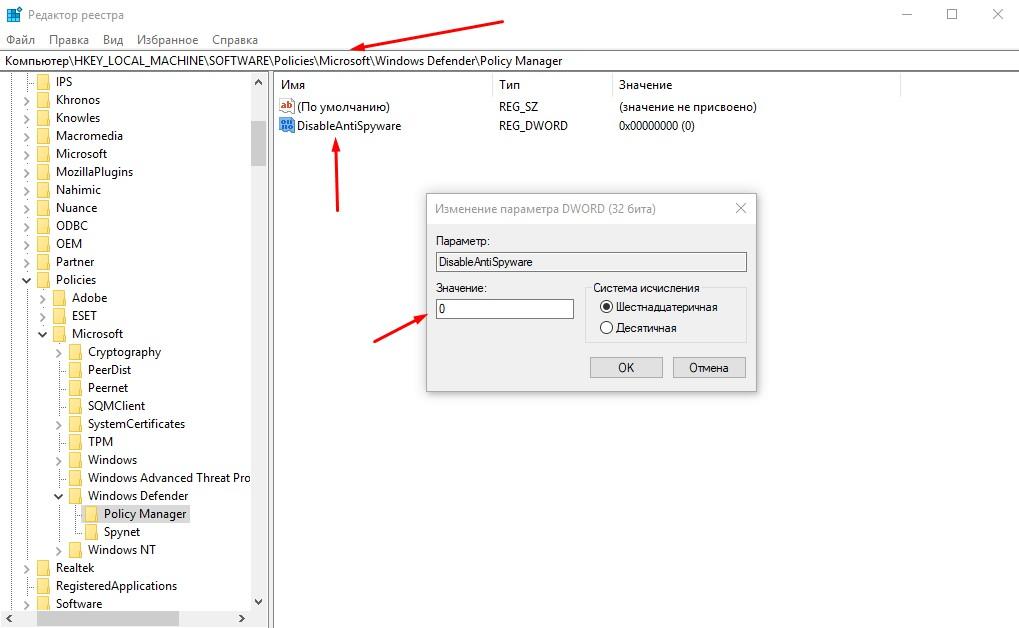The width and height of the screenshot is (1019, 628).
Task: Select the Software tree item
Action: pos(79,604)
